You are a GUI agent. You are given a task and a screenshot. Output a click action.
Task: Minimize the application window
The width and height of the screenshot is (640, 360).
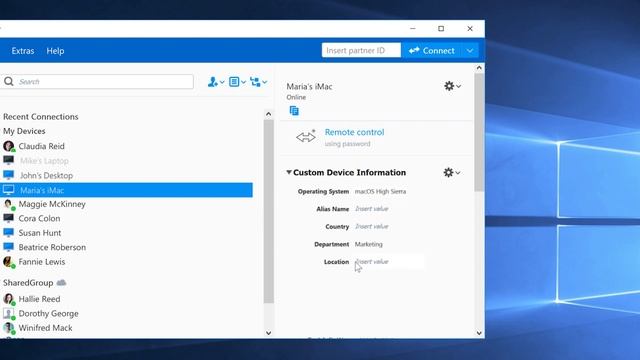tap(413, 29)
